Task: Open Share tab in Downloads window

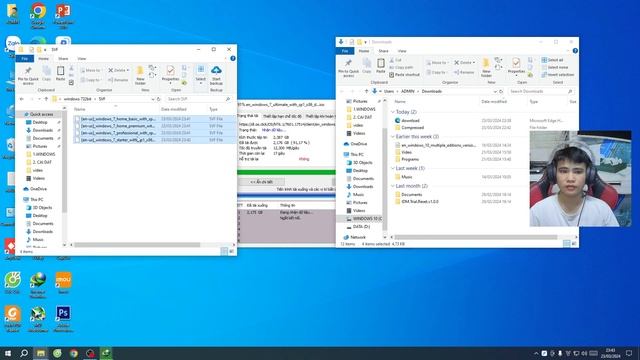Action: point(383,51)
